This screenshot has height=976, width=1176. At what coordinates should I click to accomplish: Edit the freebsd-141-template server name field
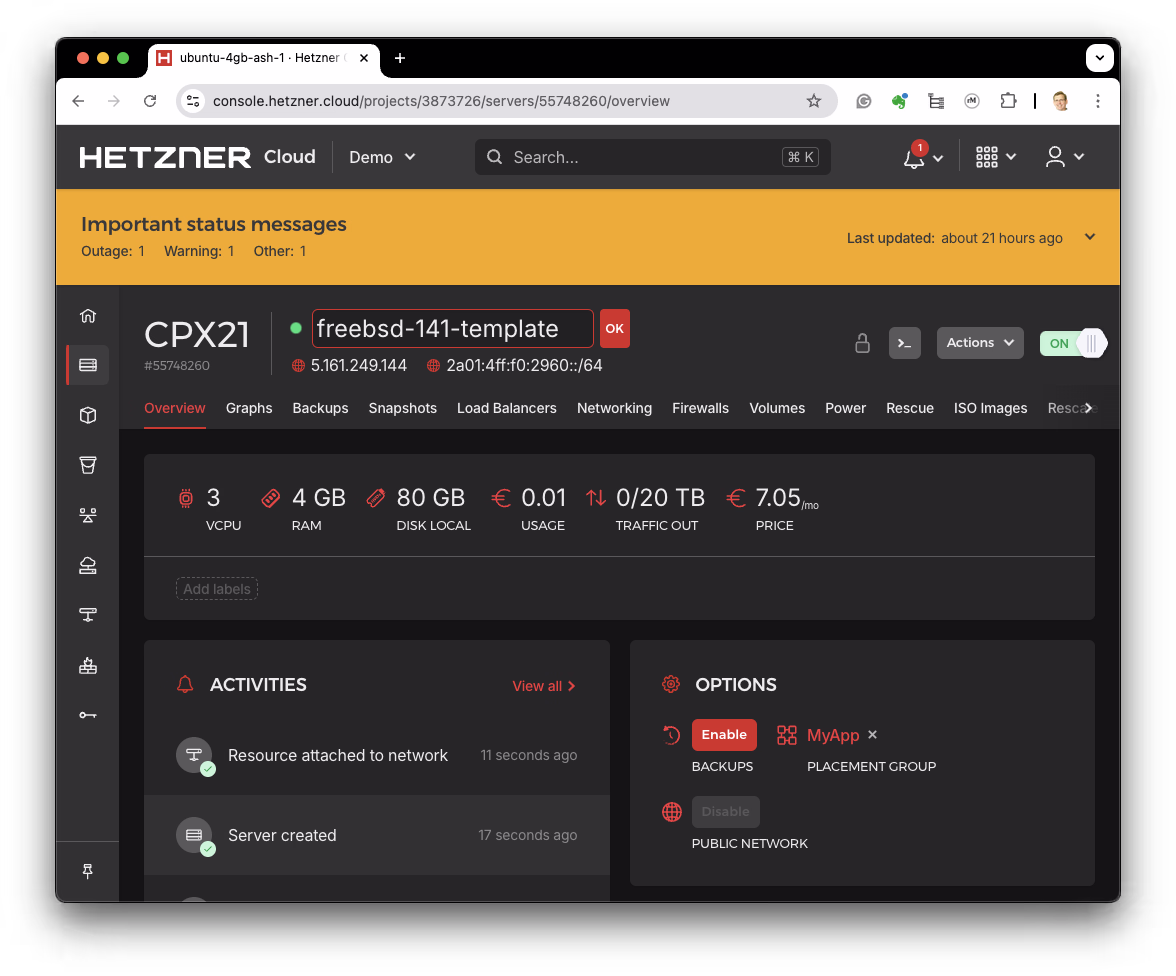pyautogui.click(x=452, y=328)
